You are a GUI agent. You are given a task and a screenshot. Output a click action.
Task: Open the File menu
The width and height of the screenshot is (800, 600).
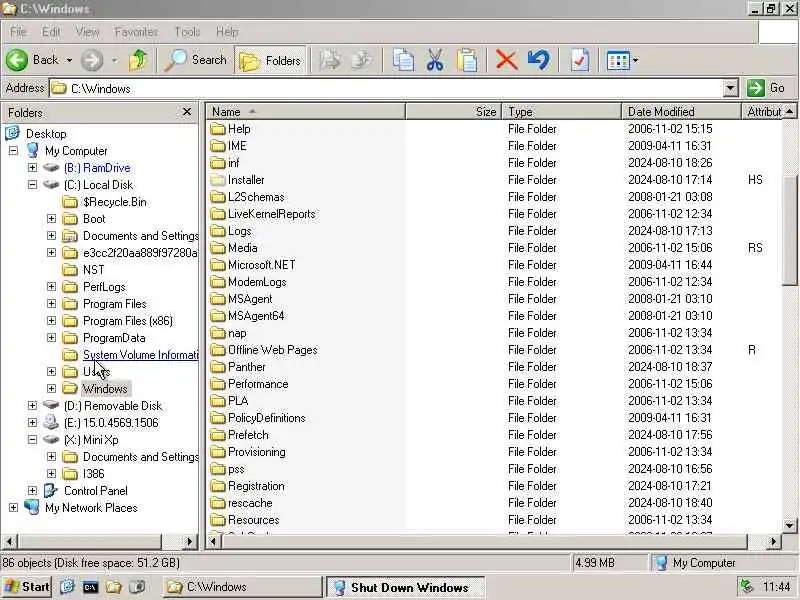pyautogui.click(x=18, y=32)
